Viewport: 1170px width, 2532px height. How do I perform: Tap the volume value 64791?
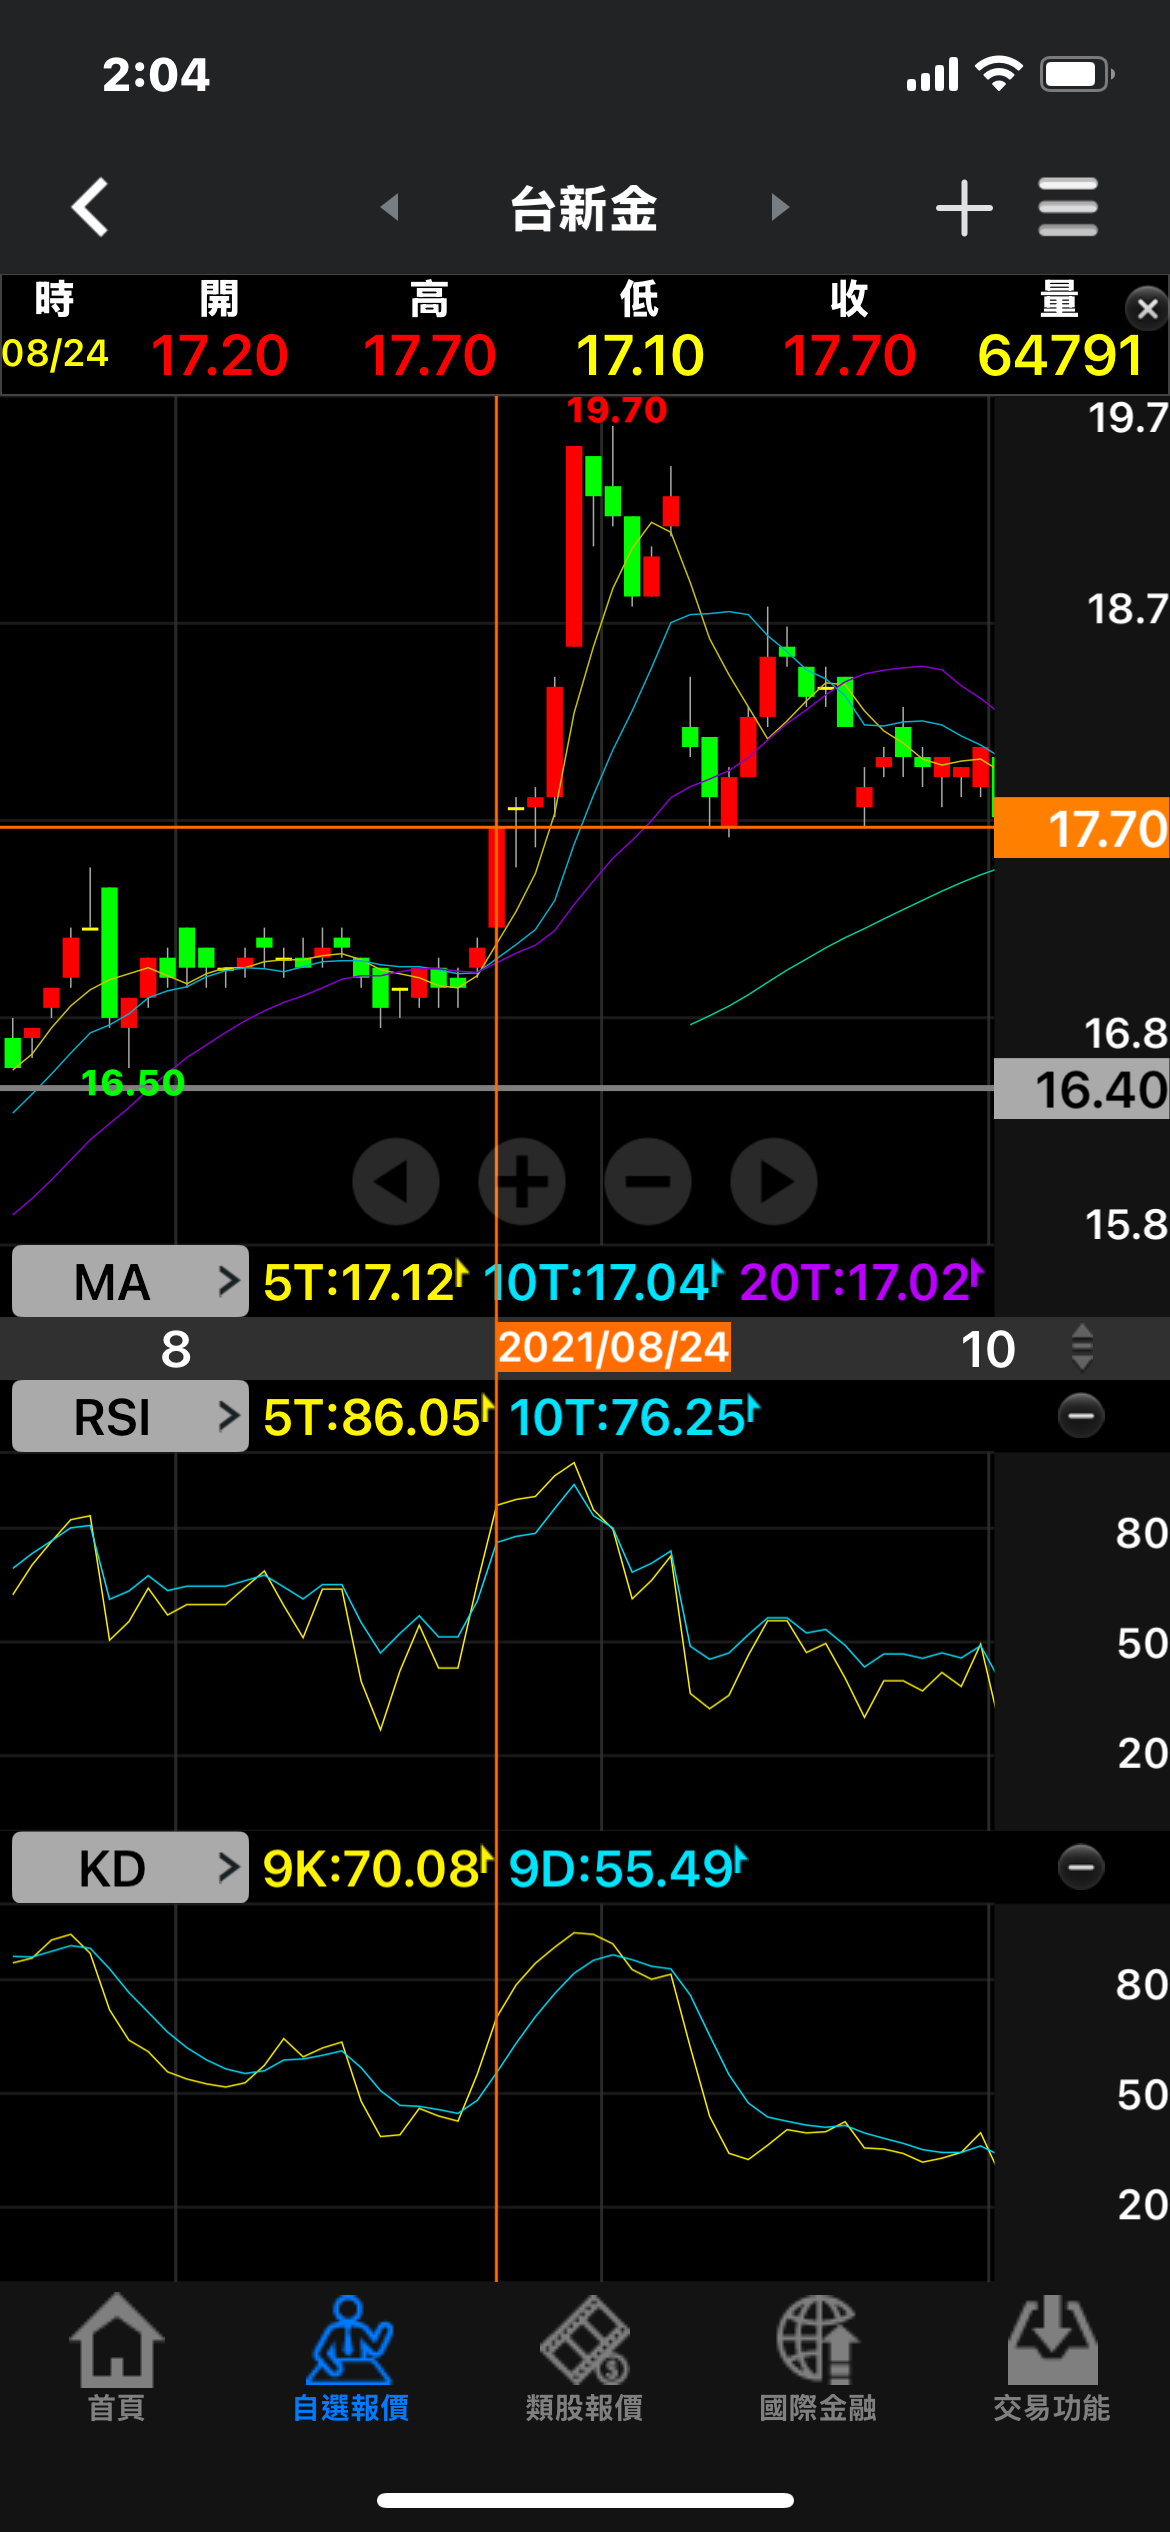1060,355
